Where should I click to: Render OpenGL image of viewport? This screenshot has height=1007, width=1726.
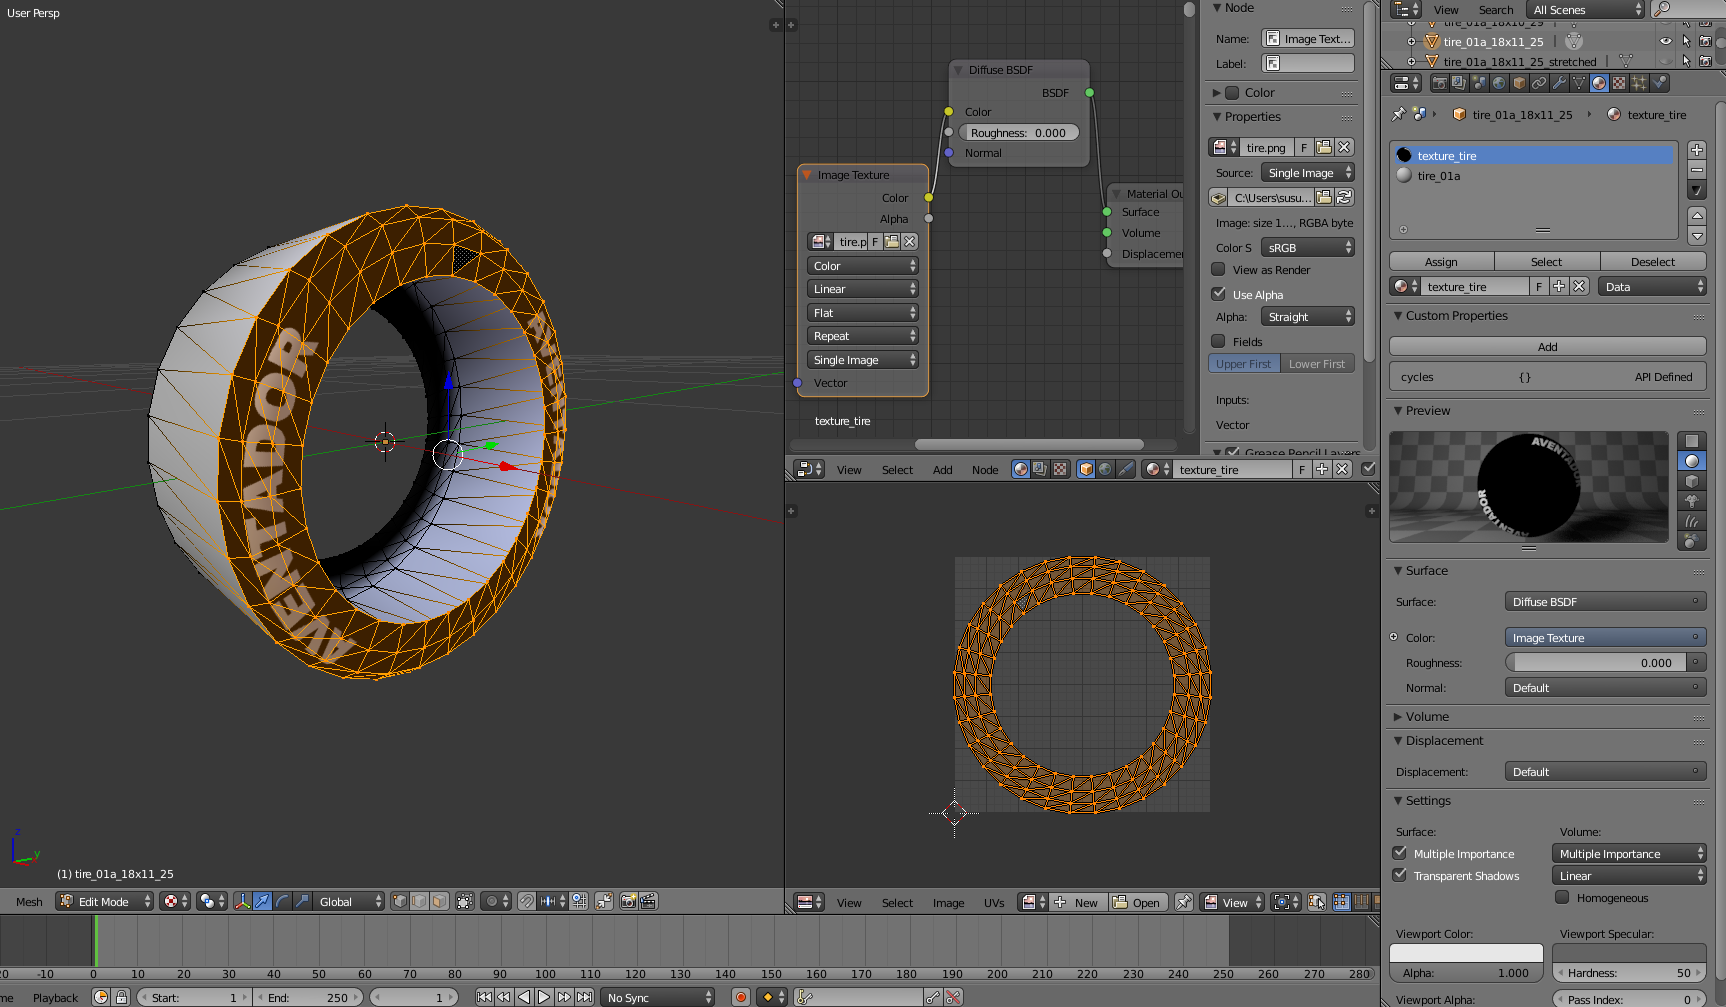pyautogui.click(x=628, y=901)
